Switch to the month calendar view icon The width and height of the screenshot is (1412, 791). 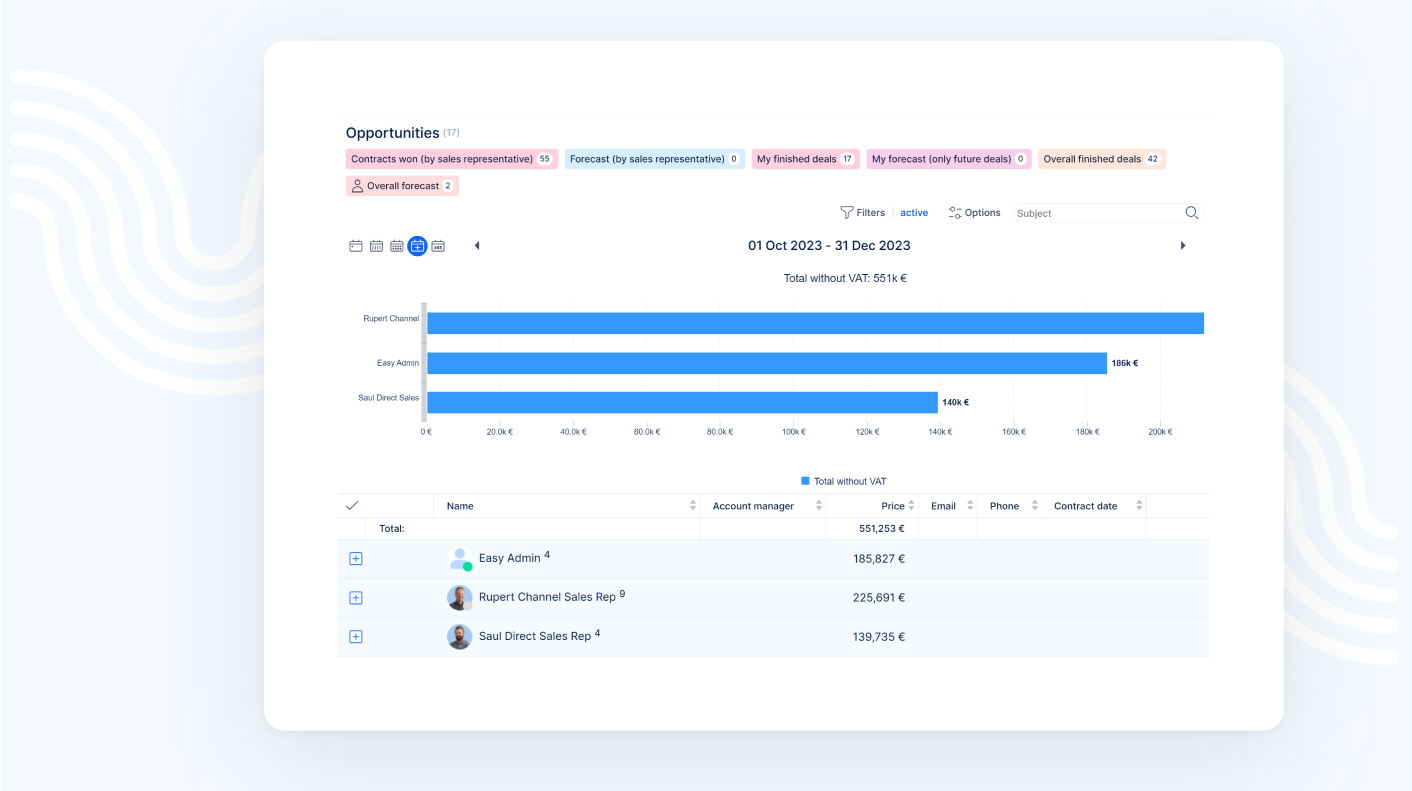point(396,246)
